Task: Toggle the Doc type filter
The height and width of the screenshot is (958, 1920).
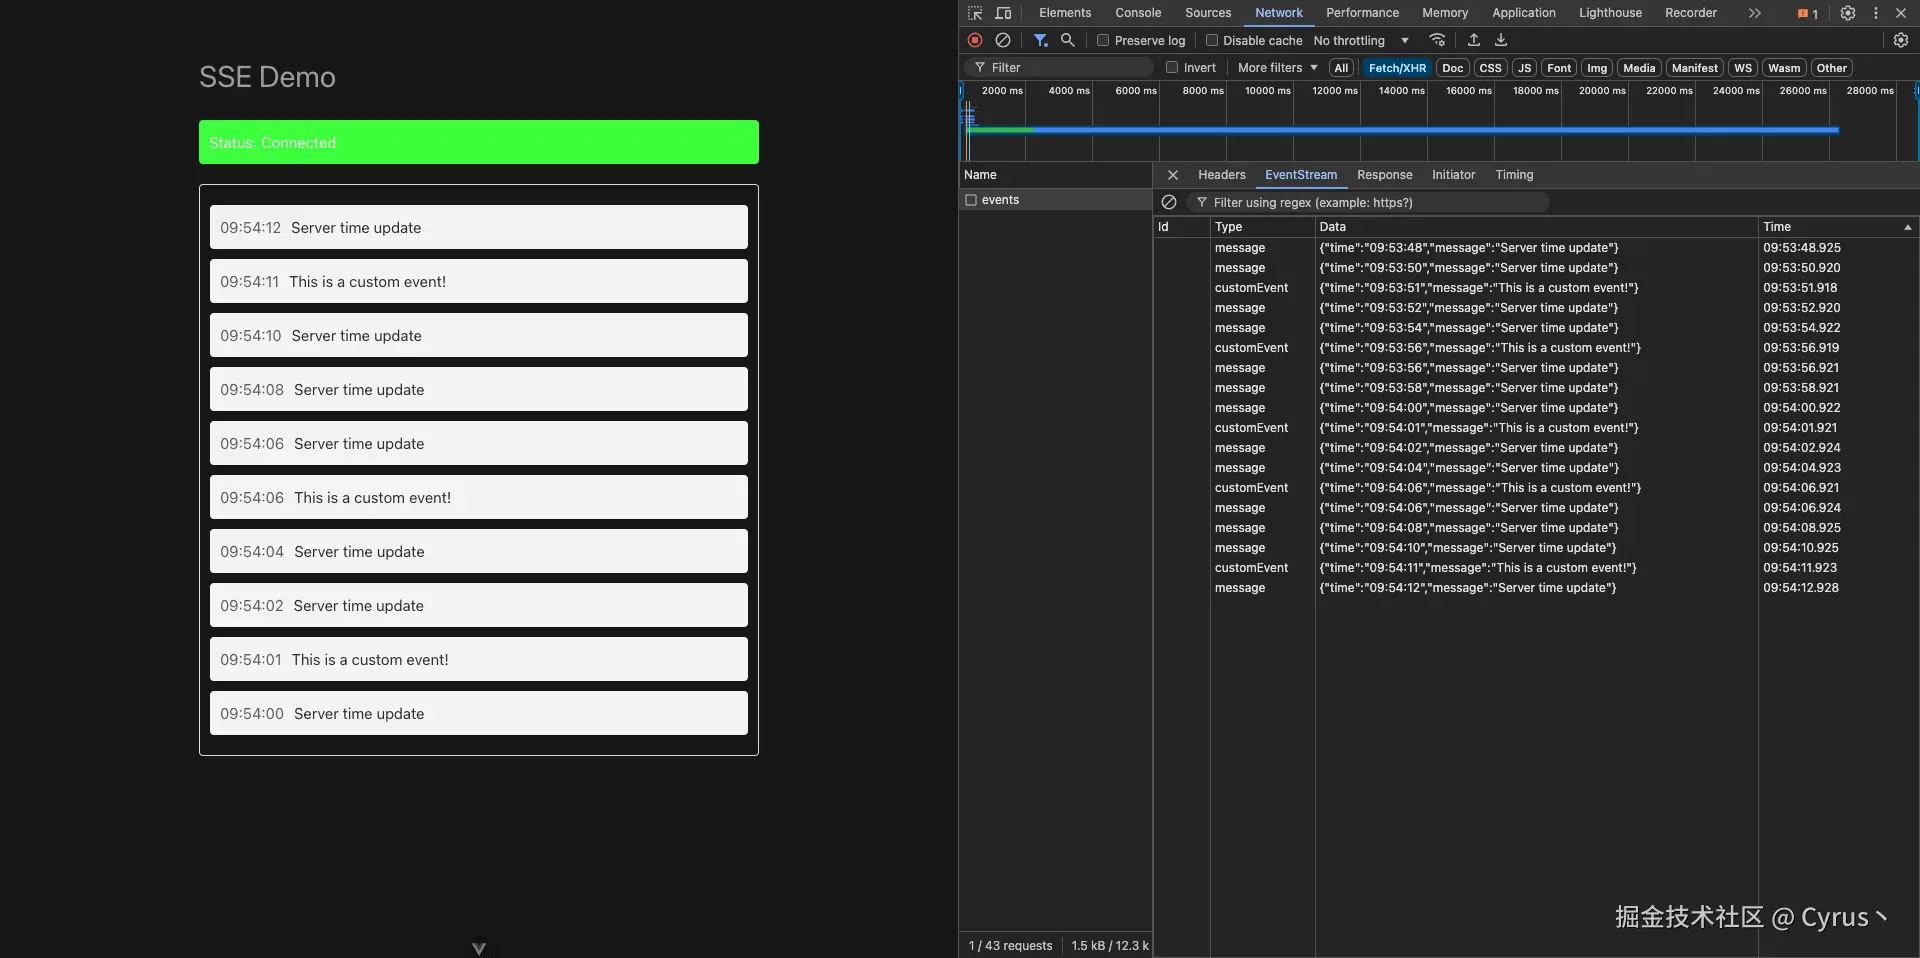Action: pyautogui.click(x=1452, y=68)
